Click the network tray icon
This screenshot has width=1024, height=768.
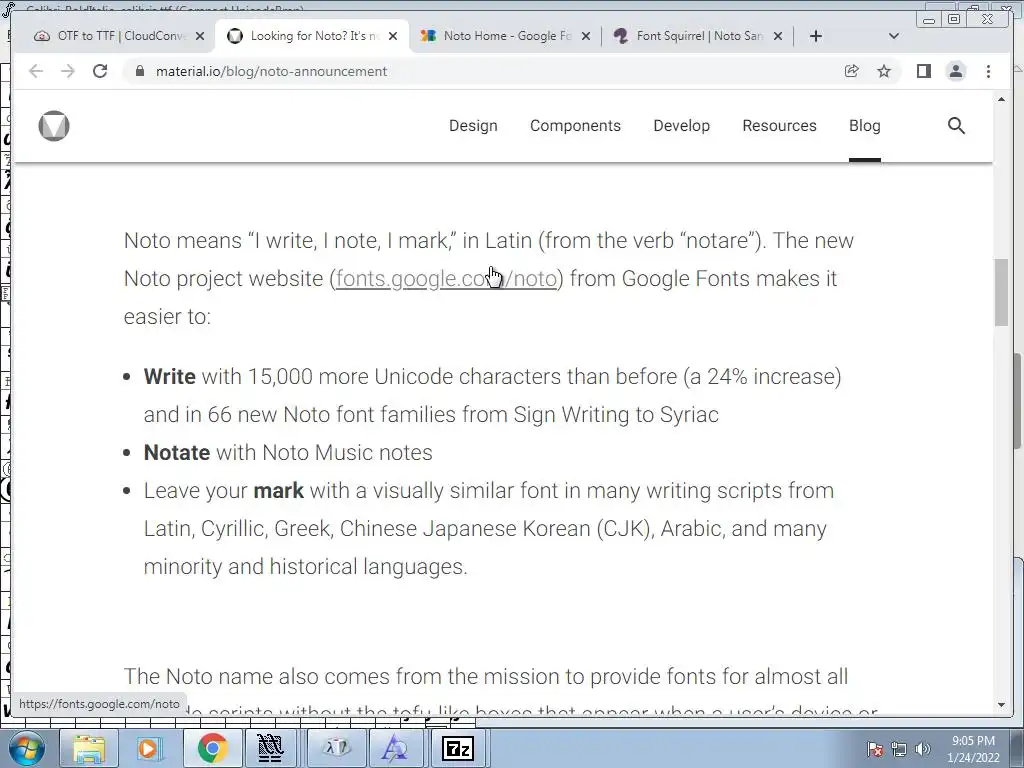point(899,749)
